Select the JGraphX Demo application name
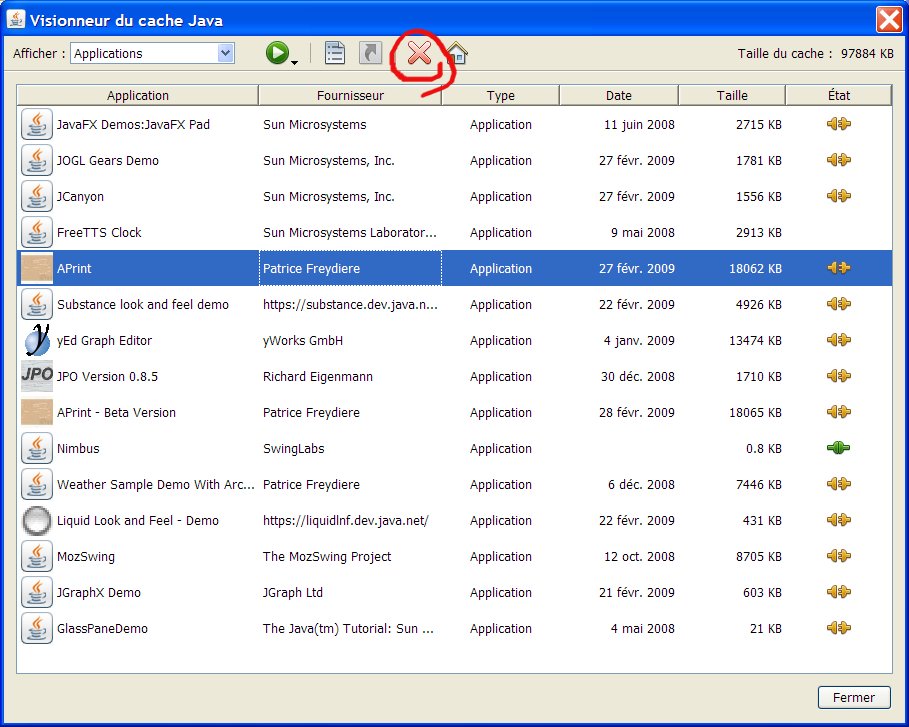Image resolution: width=909 pixels, height=727 pixels. pos(99,592)
